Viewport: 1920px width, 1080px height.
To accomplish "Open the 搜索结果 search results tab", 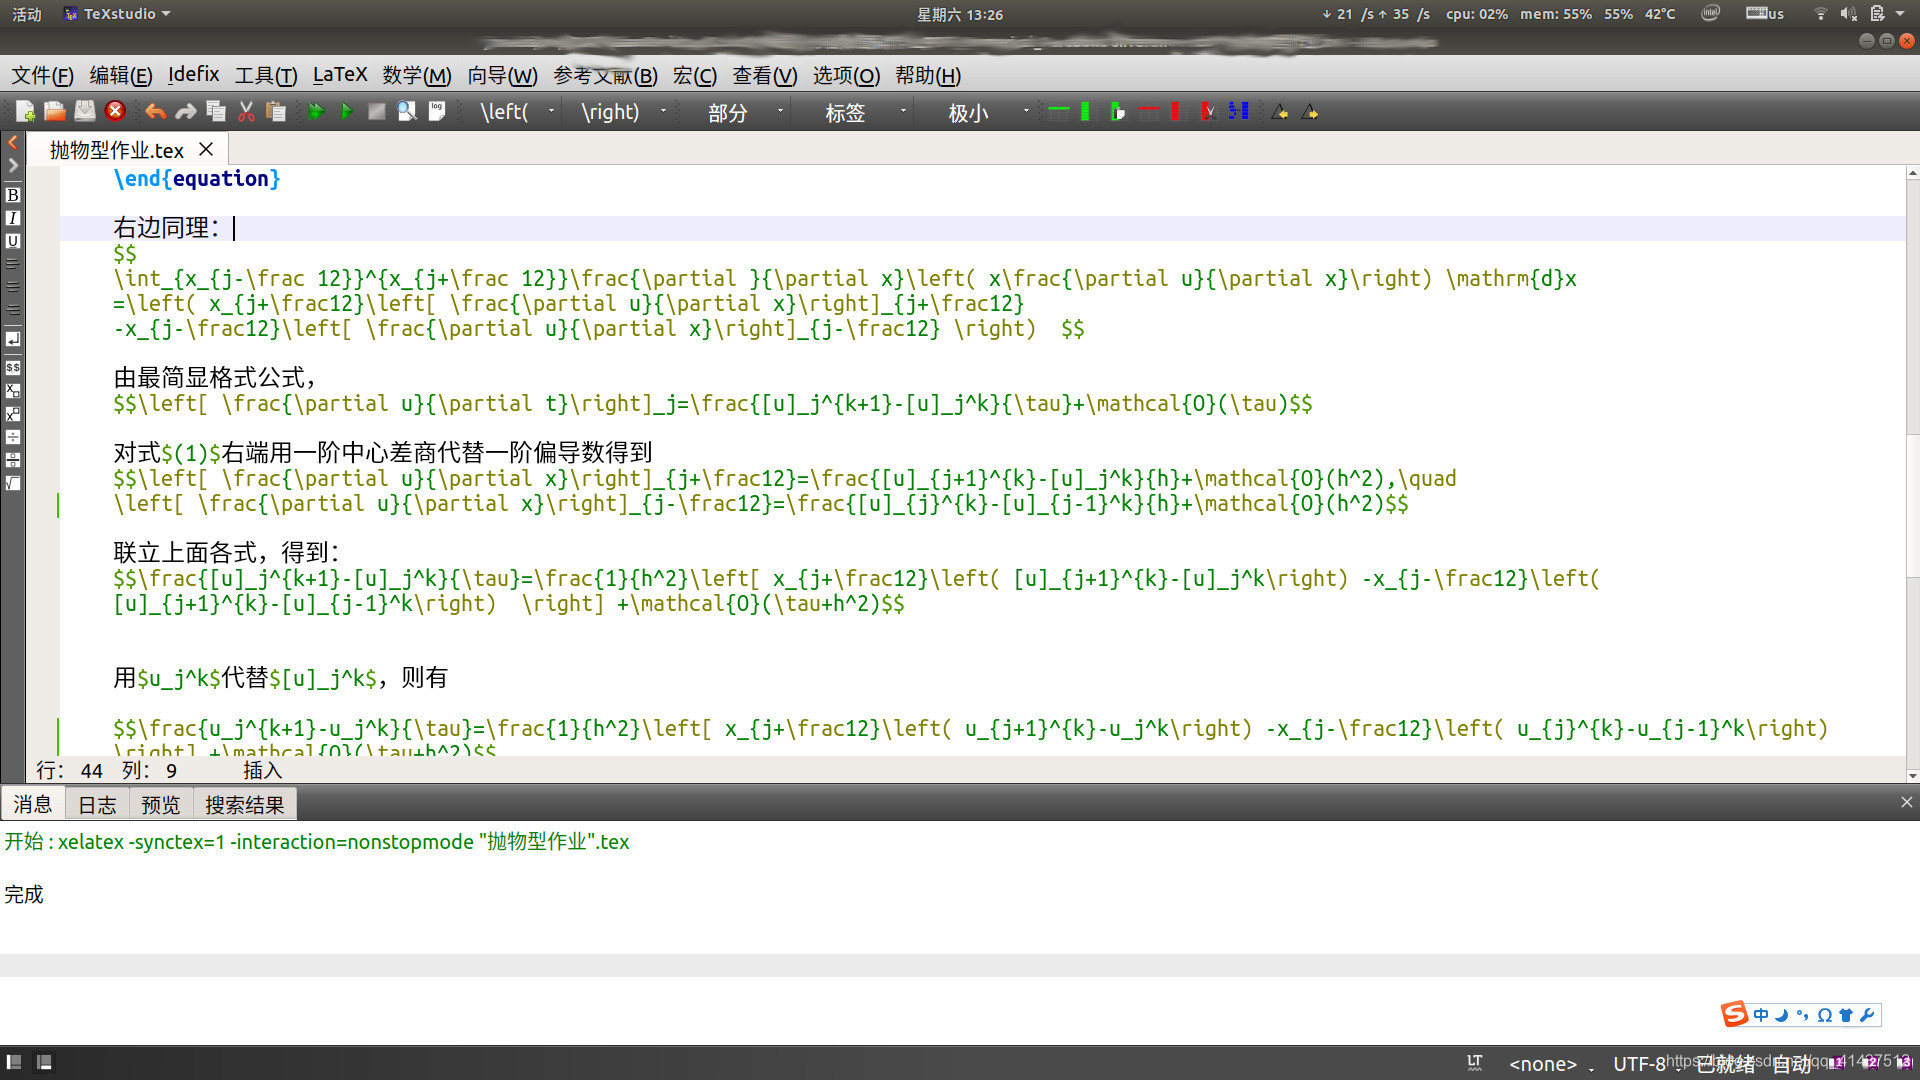I will click(245, 805).
